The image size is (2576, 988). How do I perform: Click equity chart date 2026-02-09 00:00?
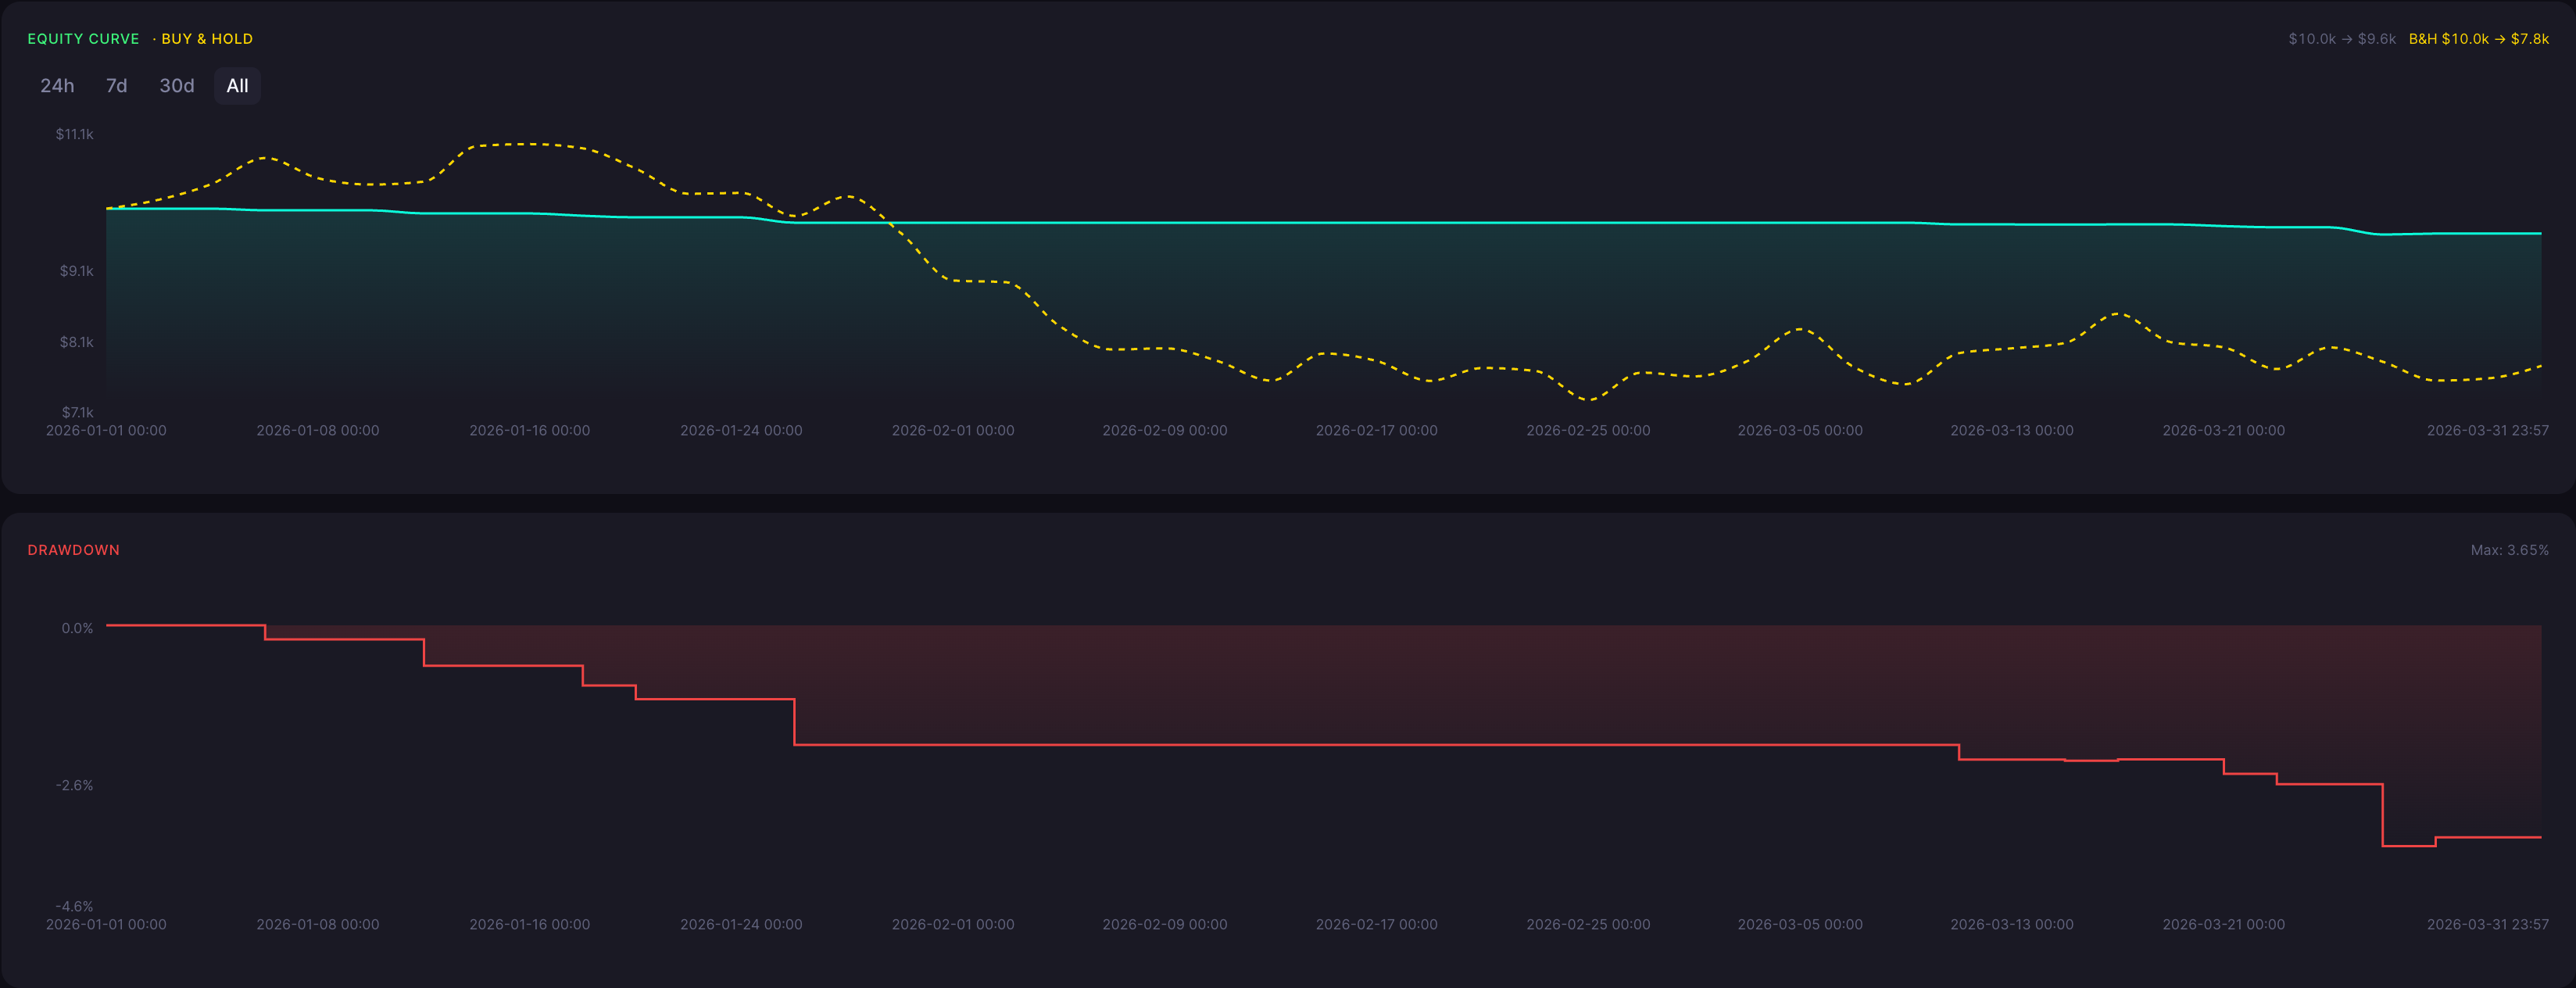1165,430
